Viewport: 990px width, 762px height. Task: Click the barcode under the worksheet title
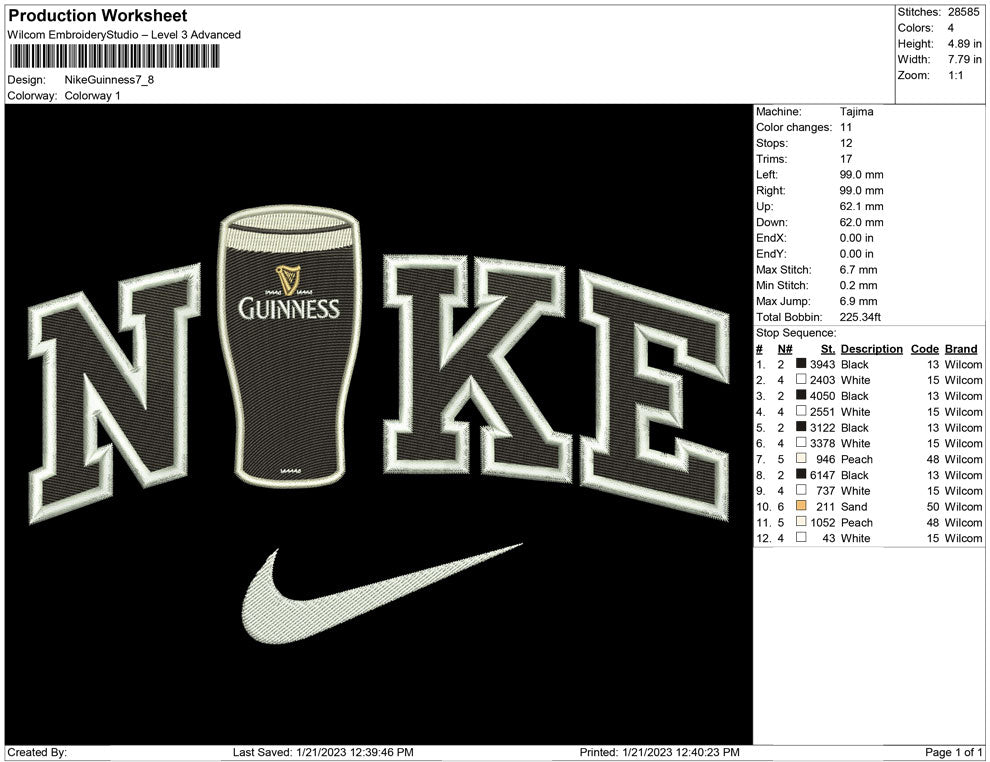(114, 56)
